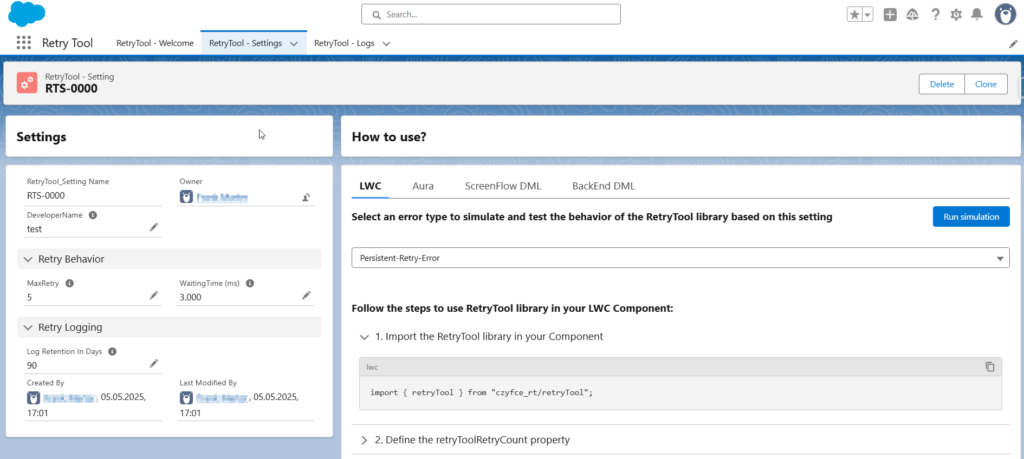Open the Persistent-Retry-Error error type dropdown
The image size is (1024, 459).
(x=680, y=258)
